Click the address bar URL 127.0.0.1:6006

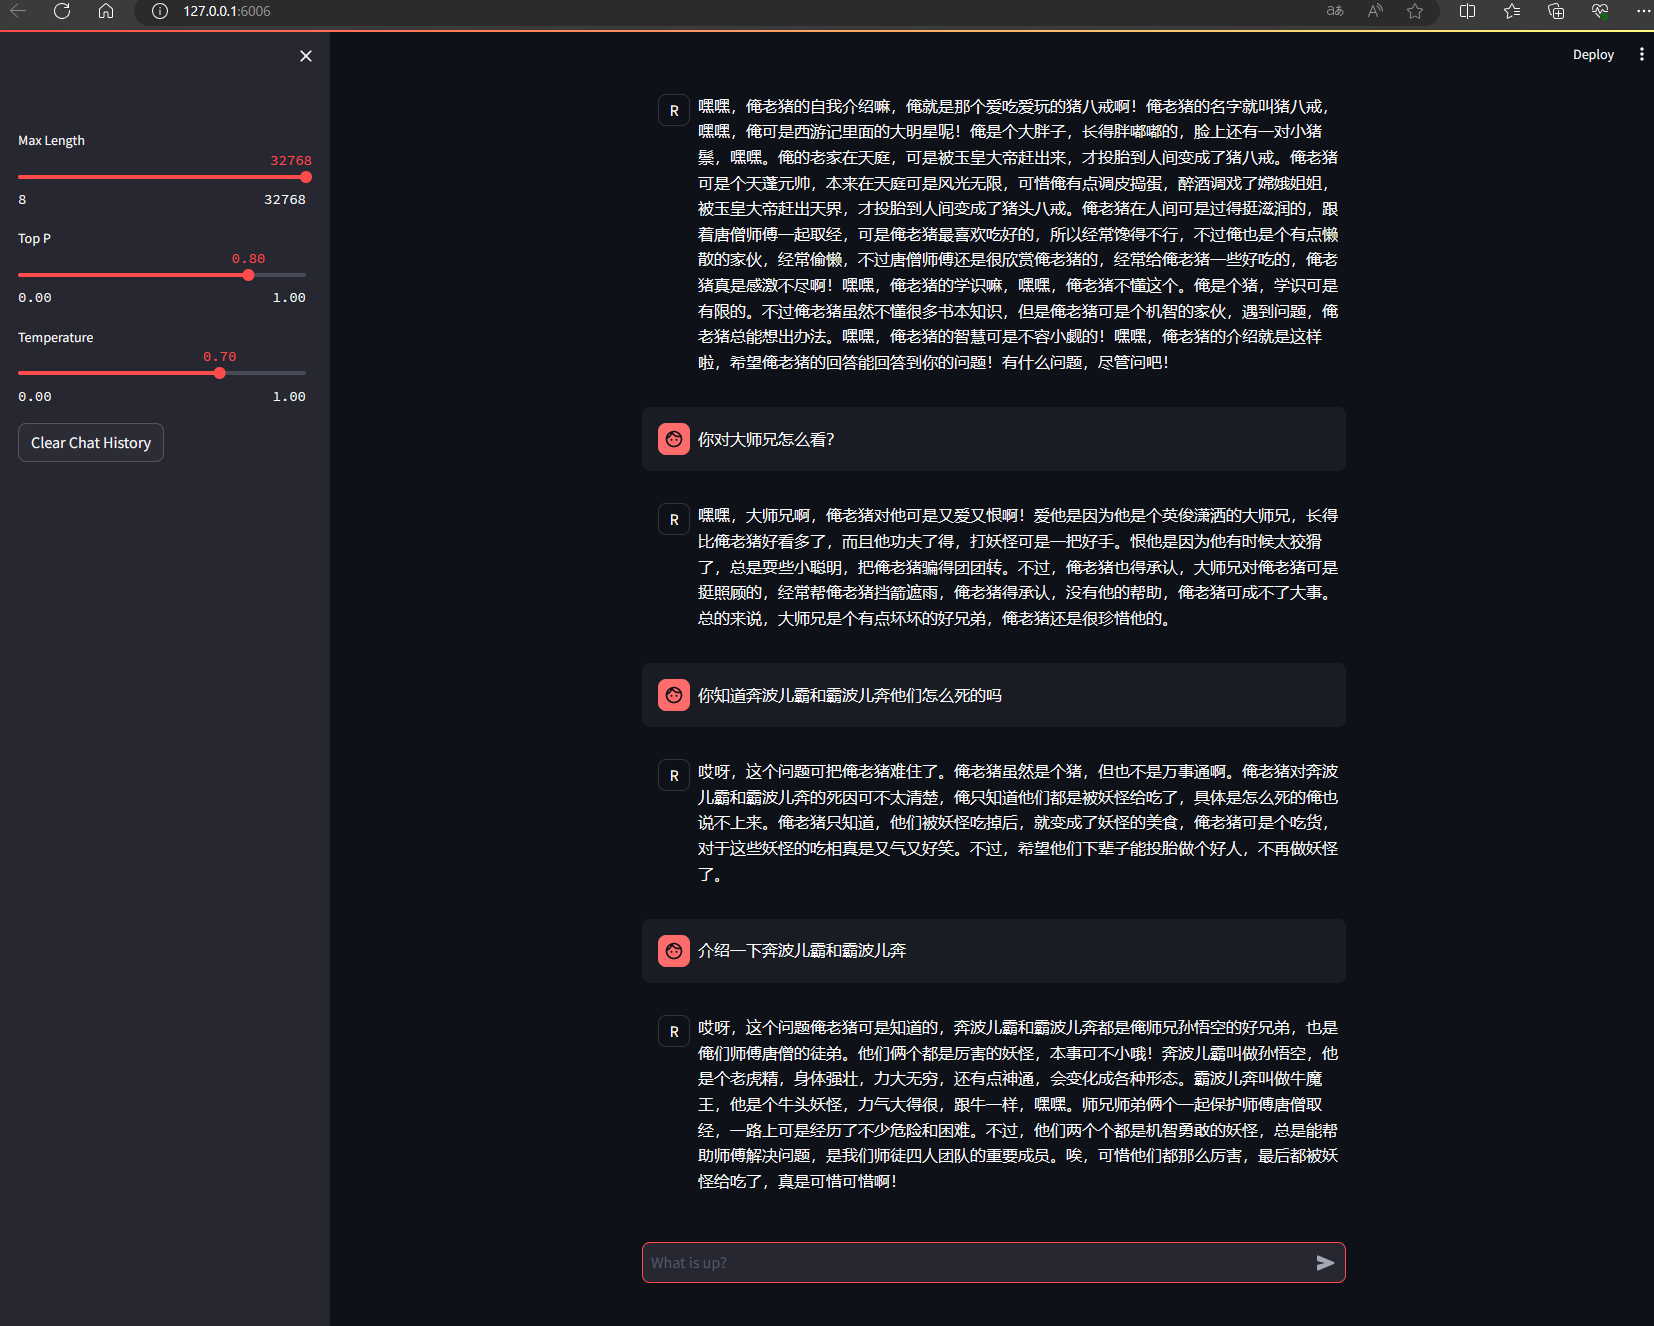click(227, 11)
